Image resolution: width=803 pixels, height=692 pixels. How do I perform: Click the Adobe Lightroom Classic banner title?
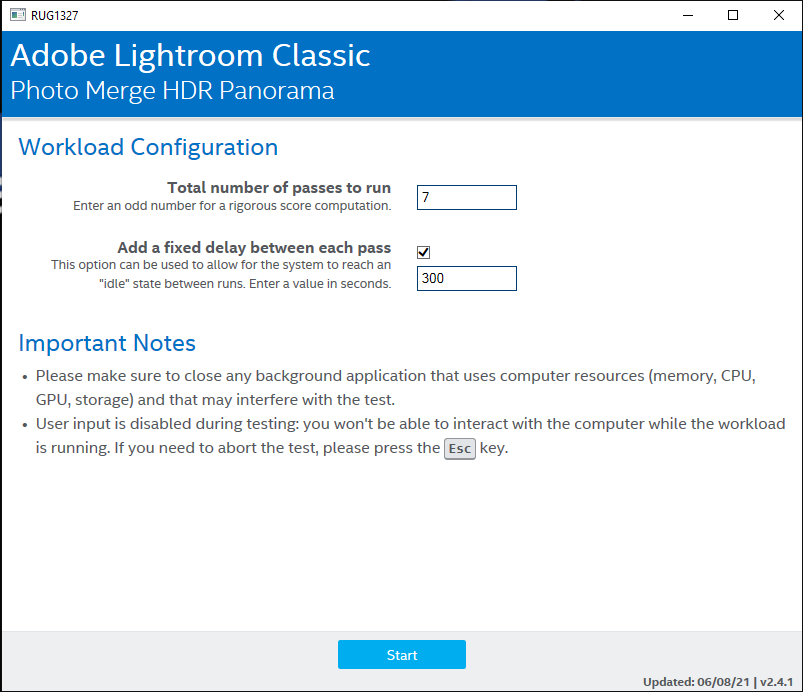191,55
